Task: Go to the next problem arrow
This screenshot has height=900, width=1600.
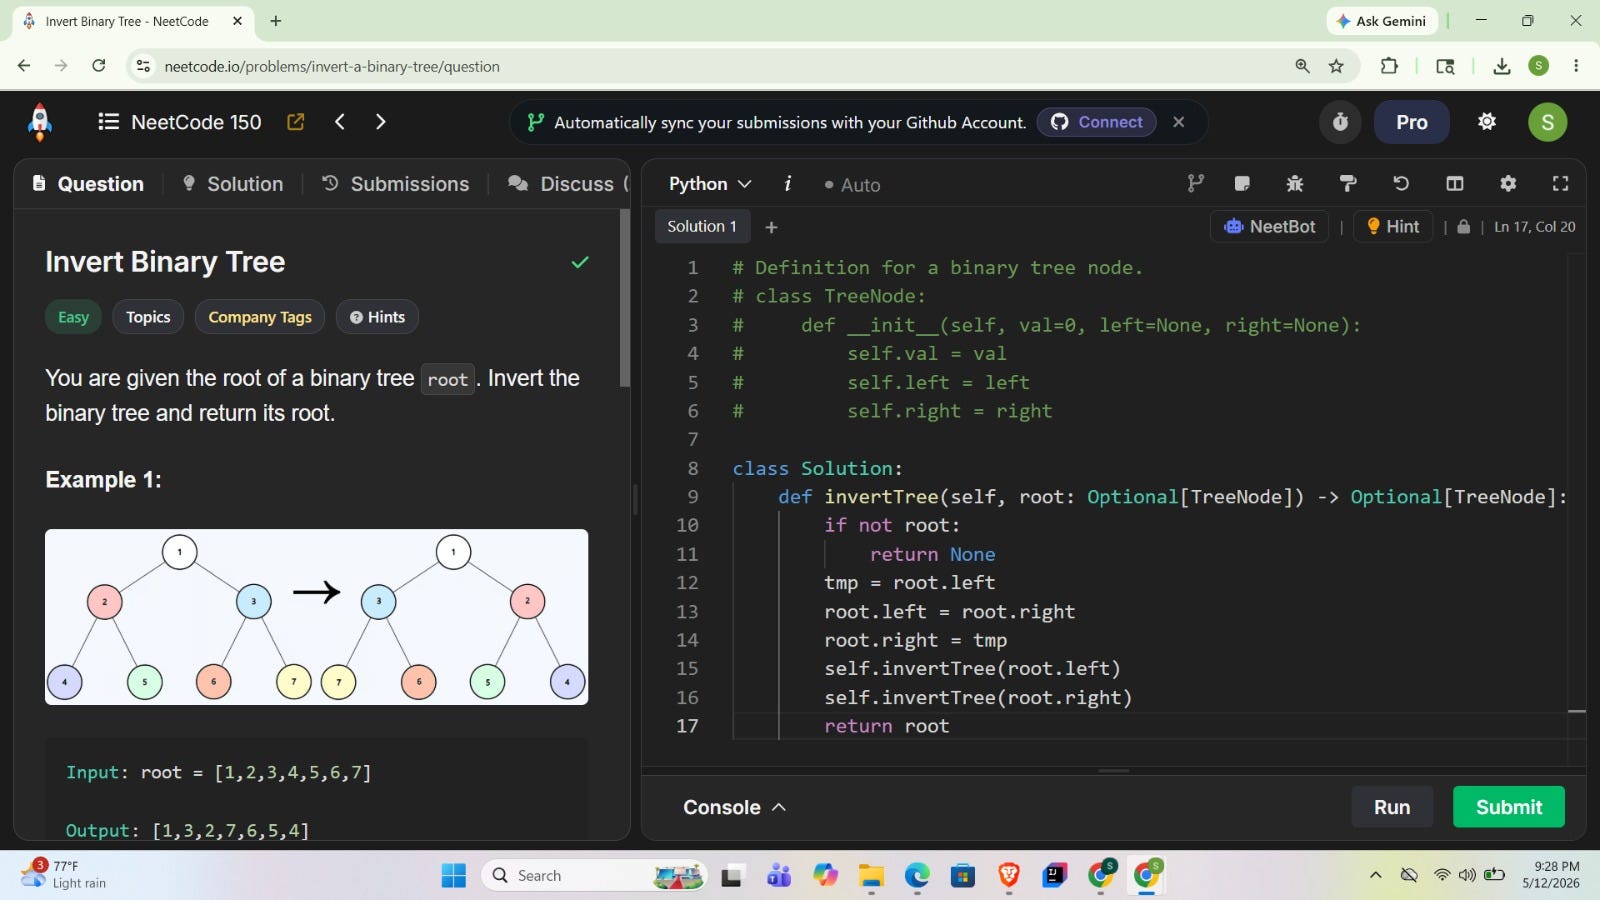Action: (x=380, y=122)
